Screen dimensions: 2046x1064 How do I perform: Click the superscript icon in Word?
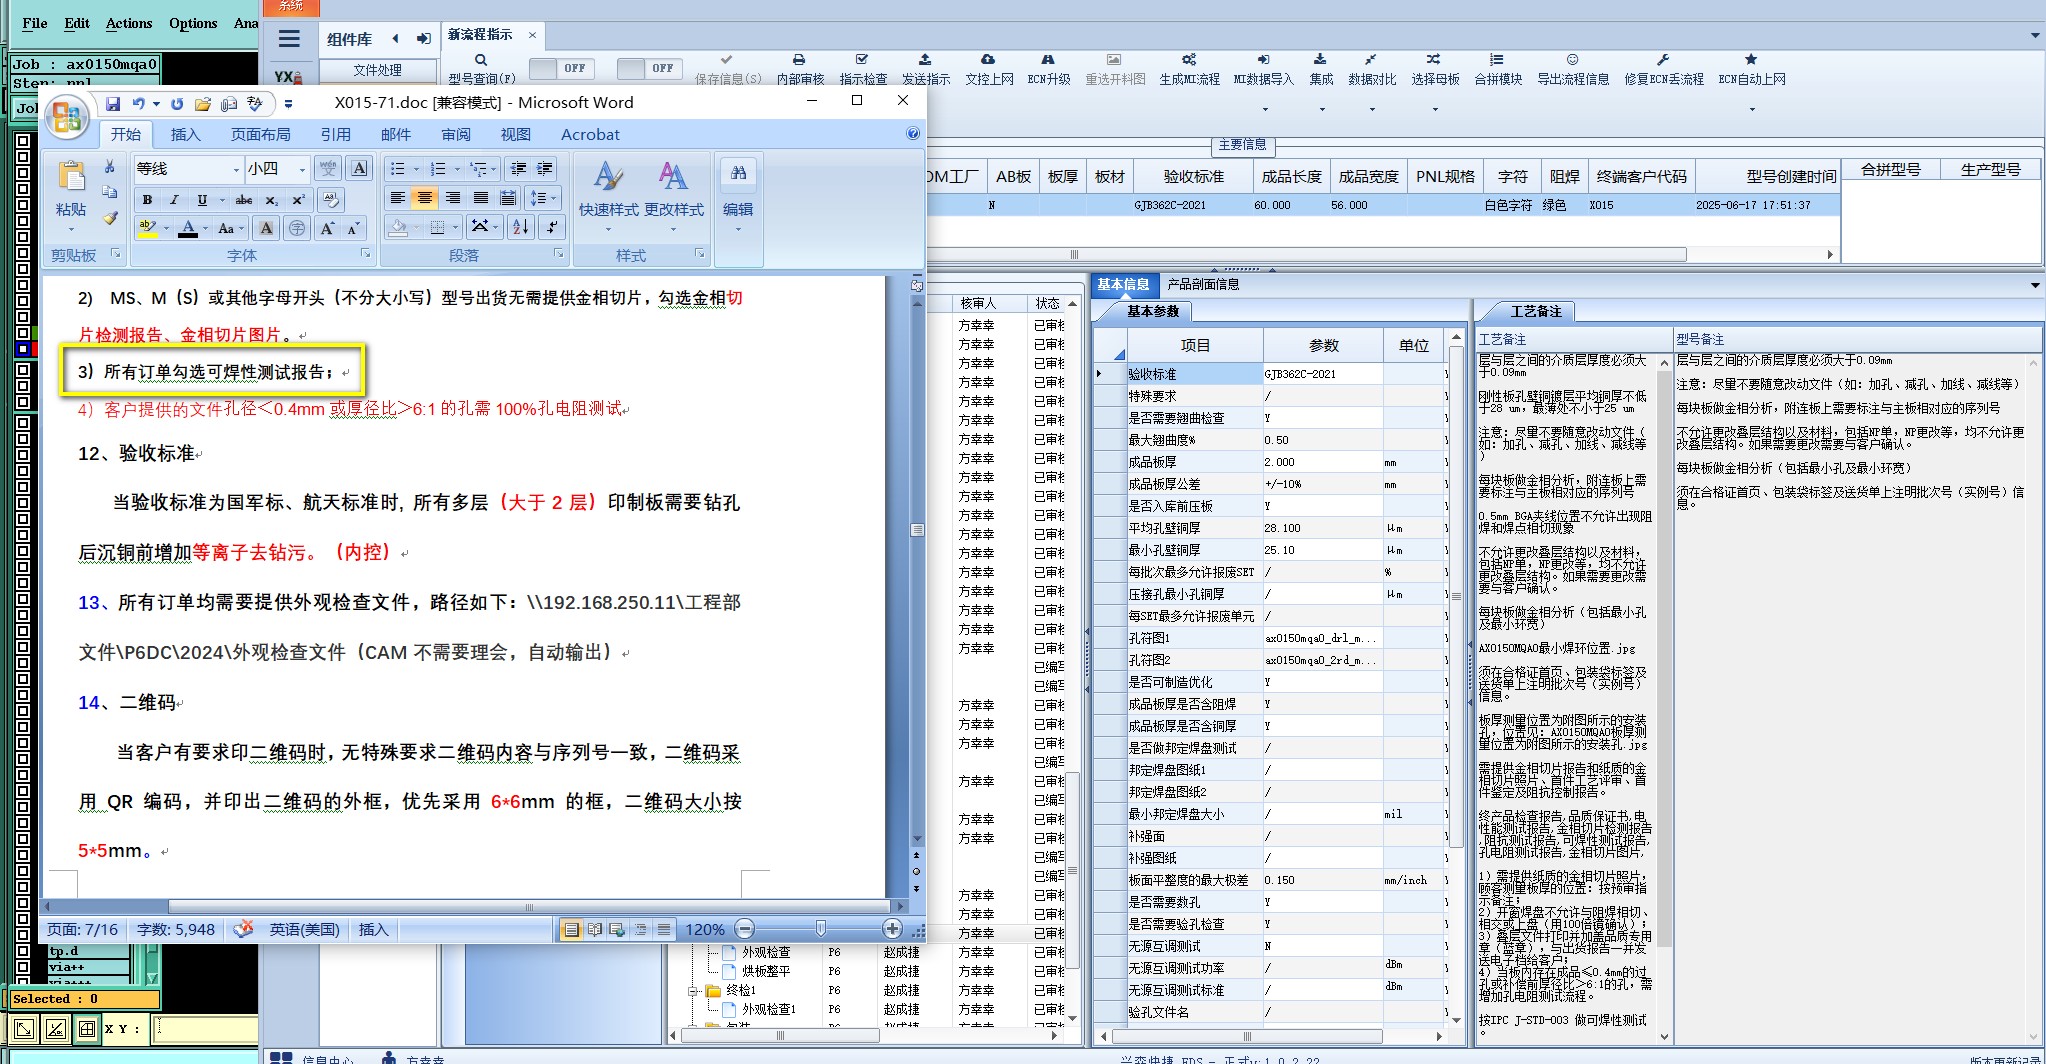click(298, 200)
